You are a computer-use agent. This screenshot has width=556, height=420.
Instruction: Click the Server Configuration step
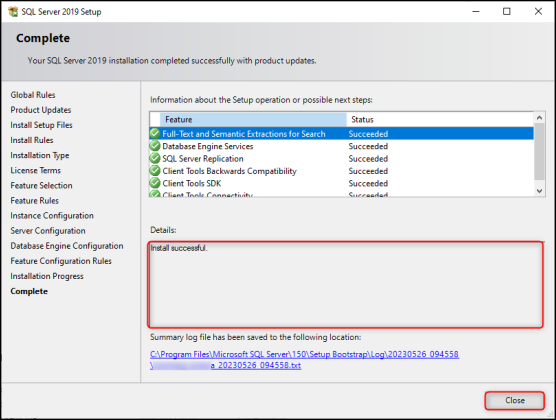point(48,231)
